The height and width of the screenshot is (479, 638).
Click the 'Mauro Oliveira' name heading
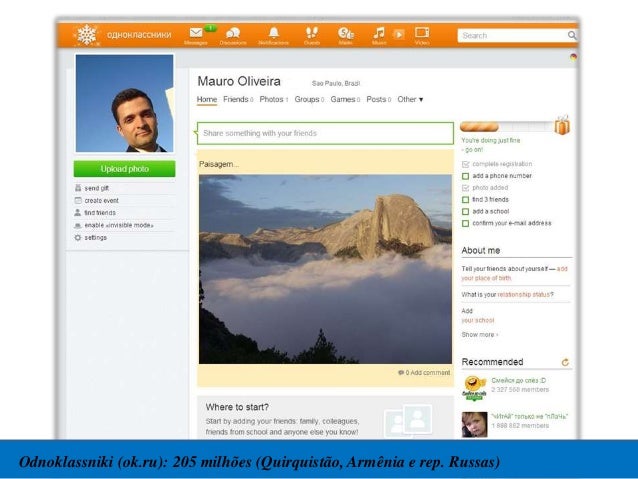(239, 81)
